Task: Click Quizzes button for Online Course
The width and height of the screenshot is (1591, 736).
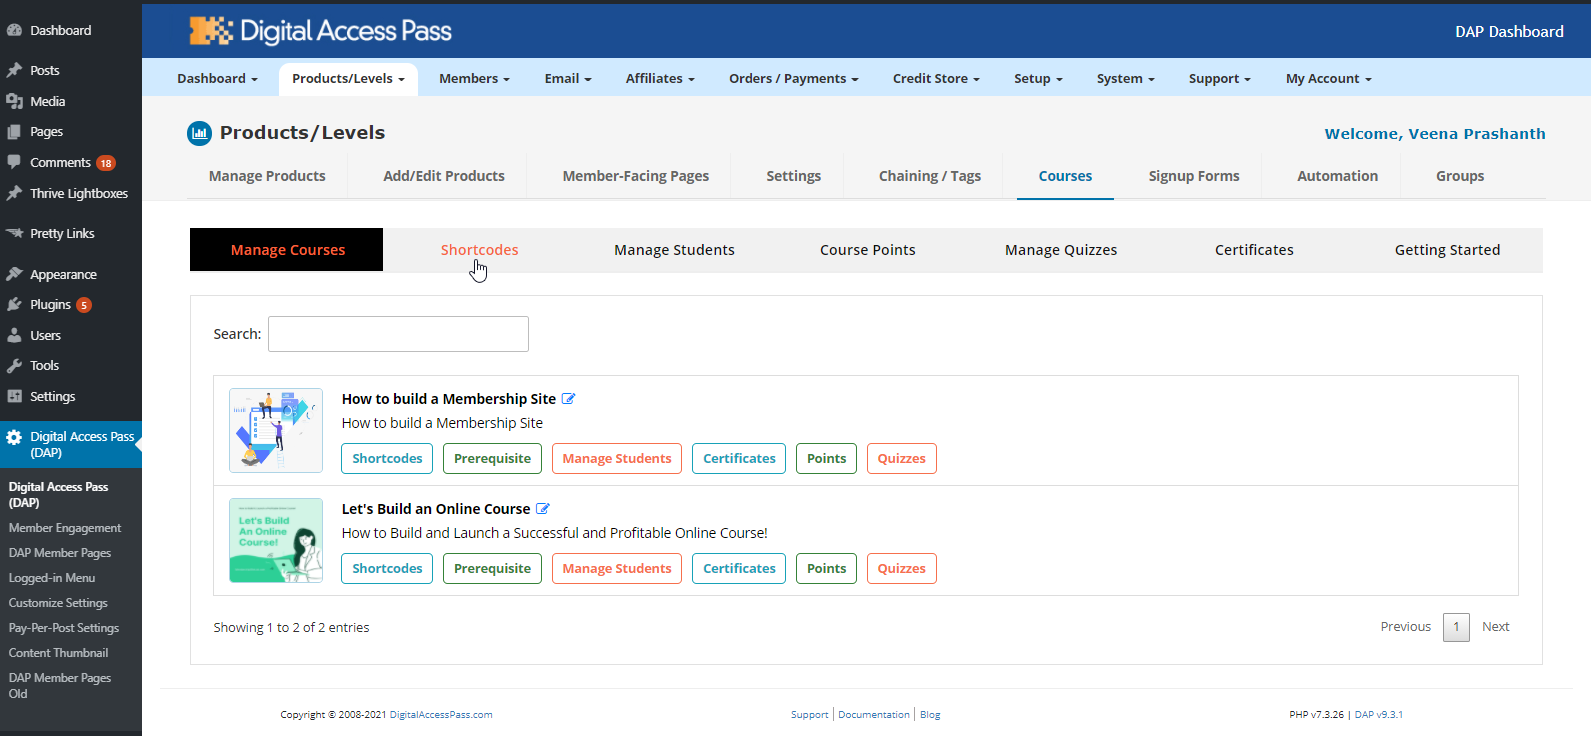Action: click(901, 569)
